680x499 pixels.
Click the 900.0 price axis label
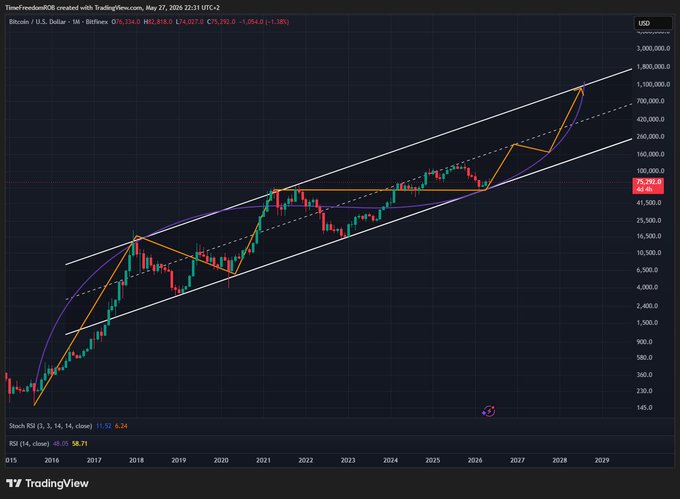pos(644,342)
